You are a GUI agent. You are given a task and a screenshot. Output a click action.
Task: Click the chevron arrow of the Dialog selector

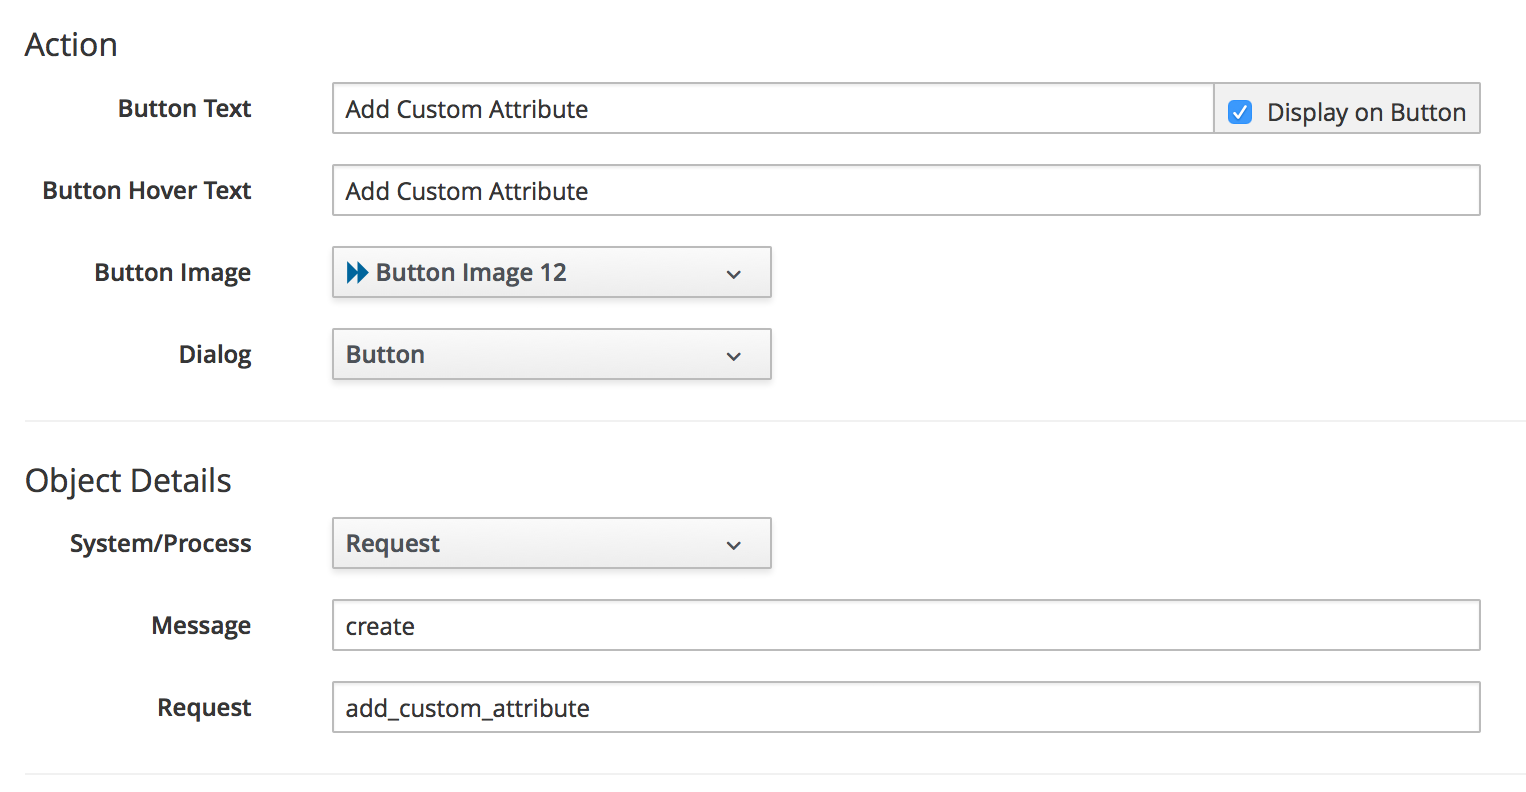point(734,356)
